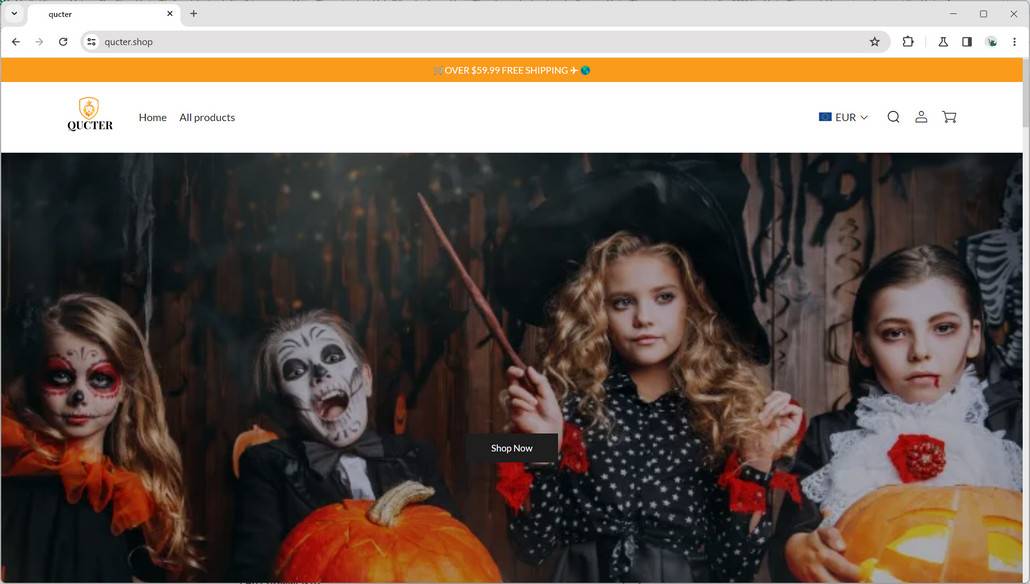Reload the current page
The height and width of the screenshot is (584, 1030).
[63, 41]
